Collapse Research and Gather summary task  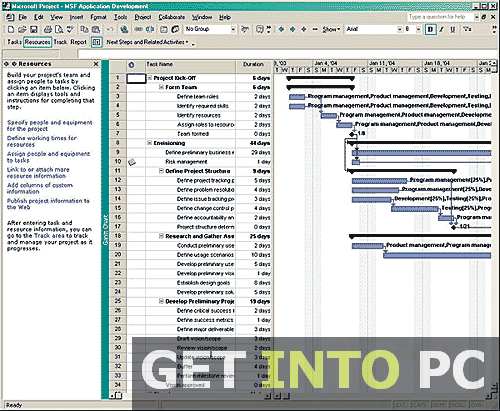pos(161,236)
